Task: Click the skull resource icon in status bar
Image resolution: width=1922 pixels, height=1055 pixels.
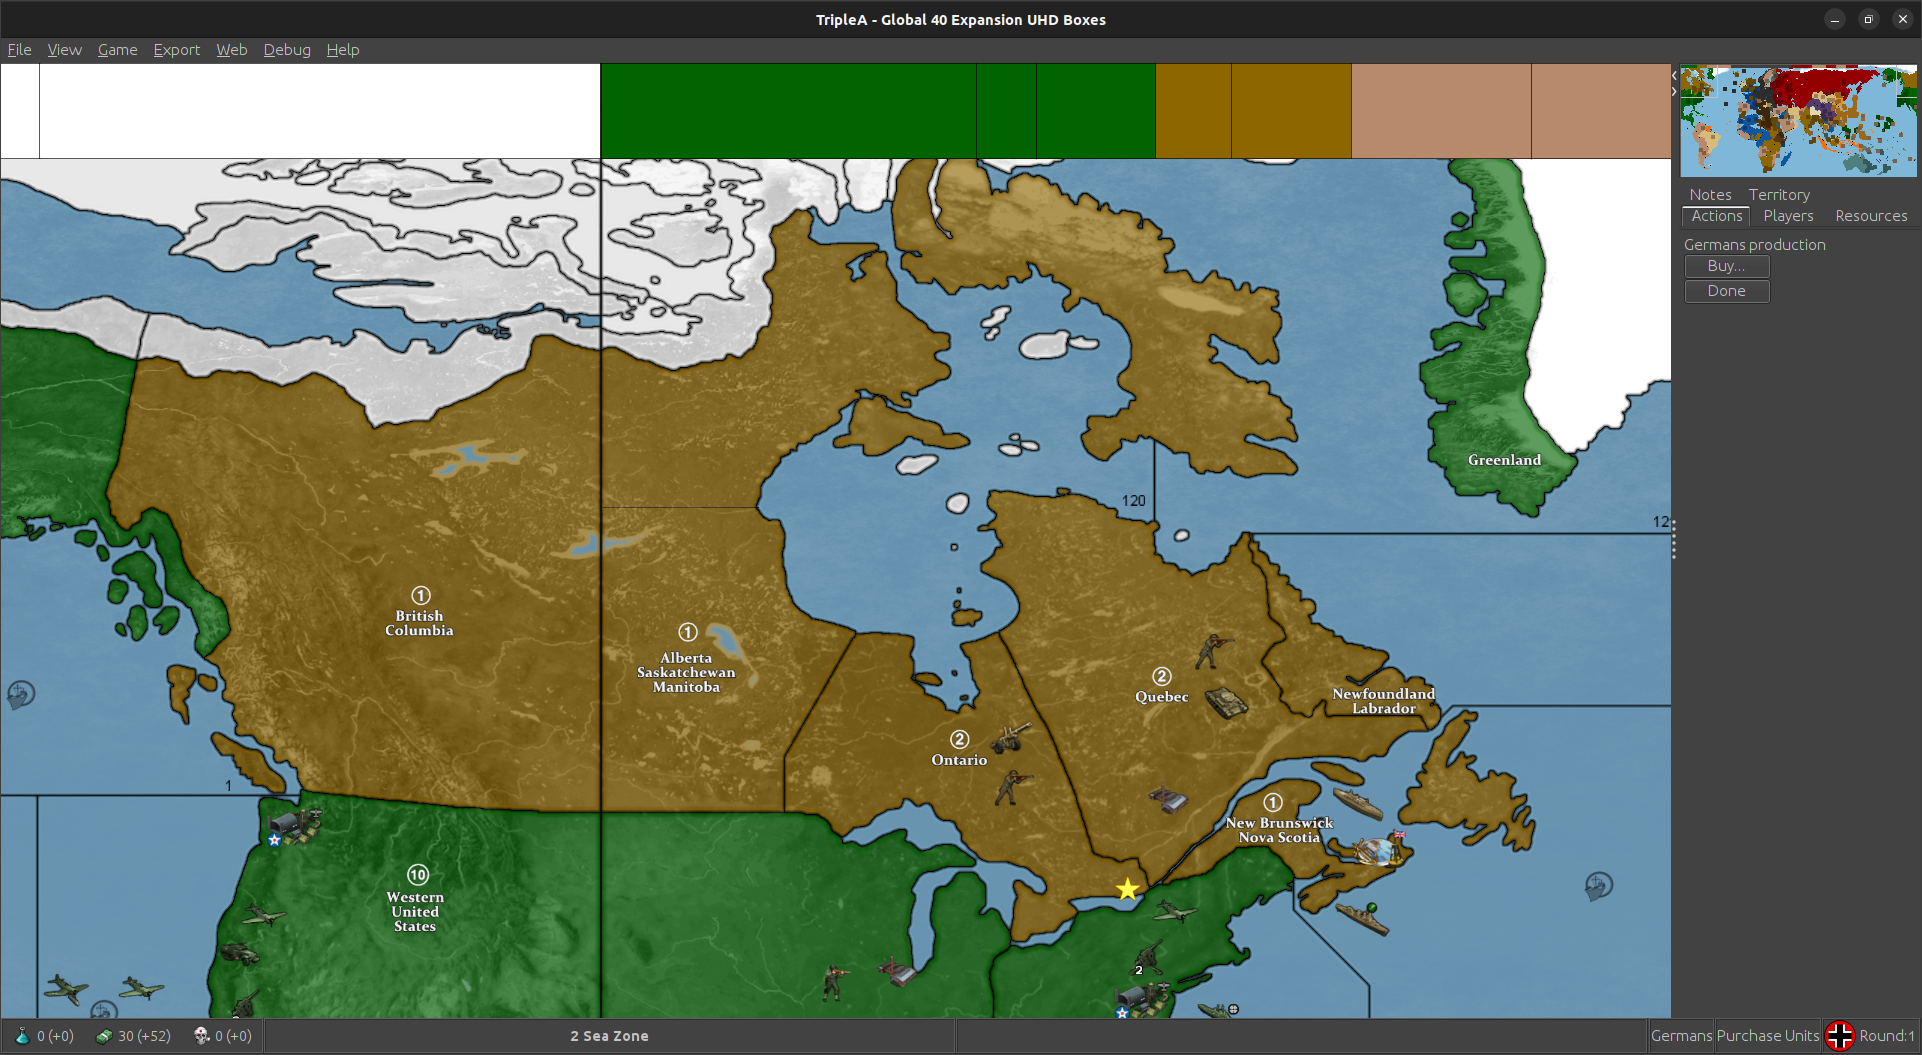Action: coord(202,1036)
